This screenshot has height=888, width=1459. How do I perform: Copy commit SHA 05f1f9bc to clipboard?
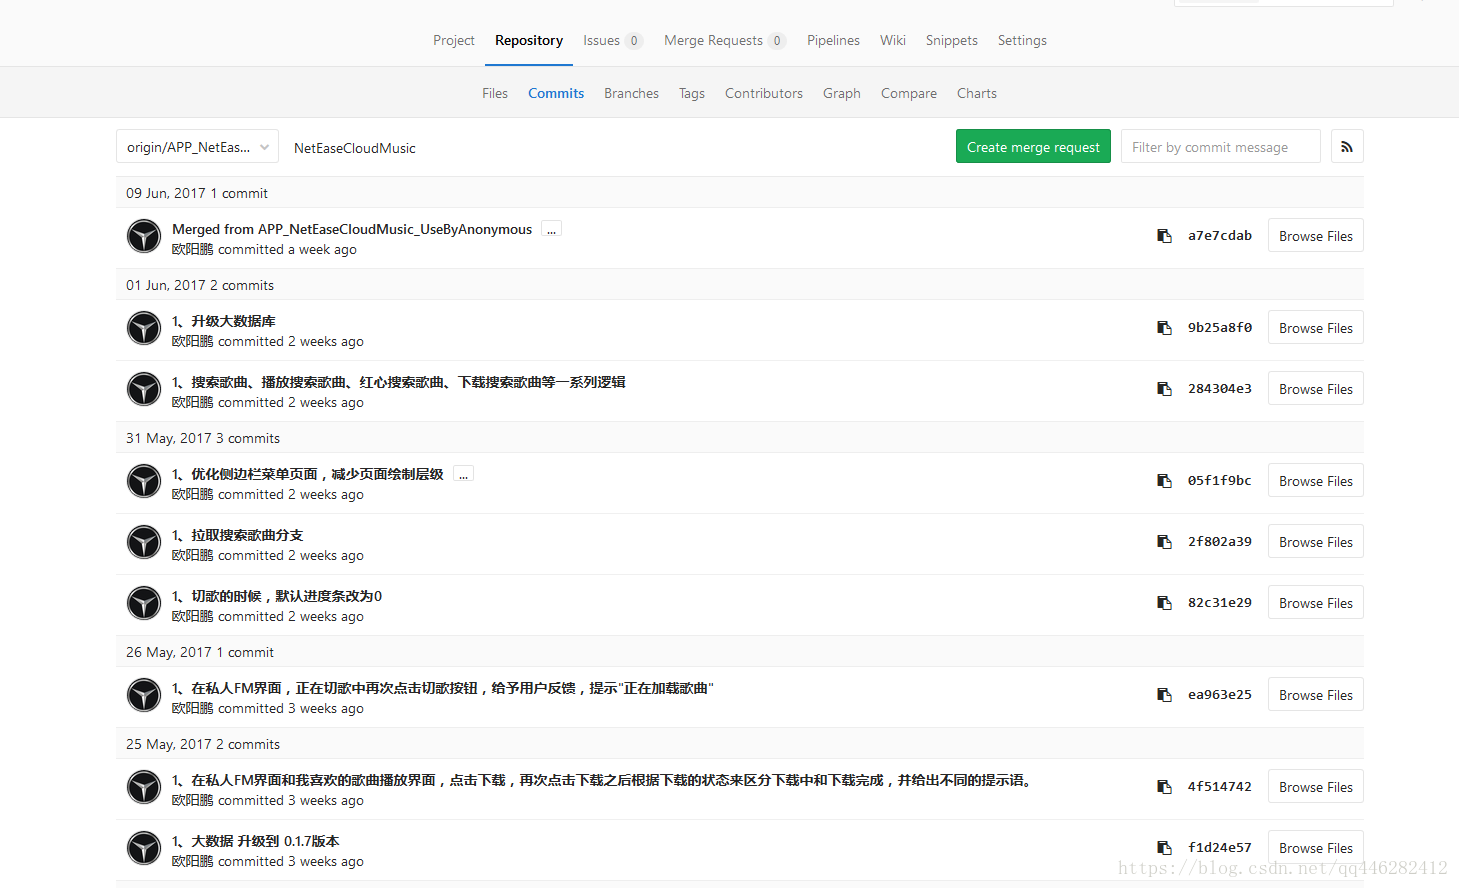tap(1164, 481)
